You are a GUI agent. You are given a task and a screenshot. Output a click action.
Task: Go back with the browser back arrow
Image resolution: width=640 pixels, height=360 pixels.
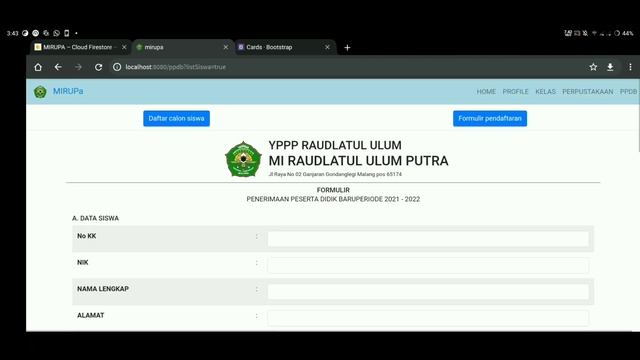58,67
